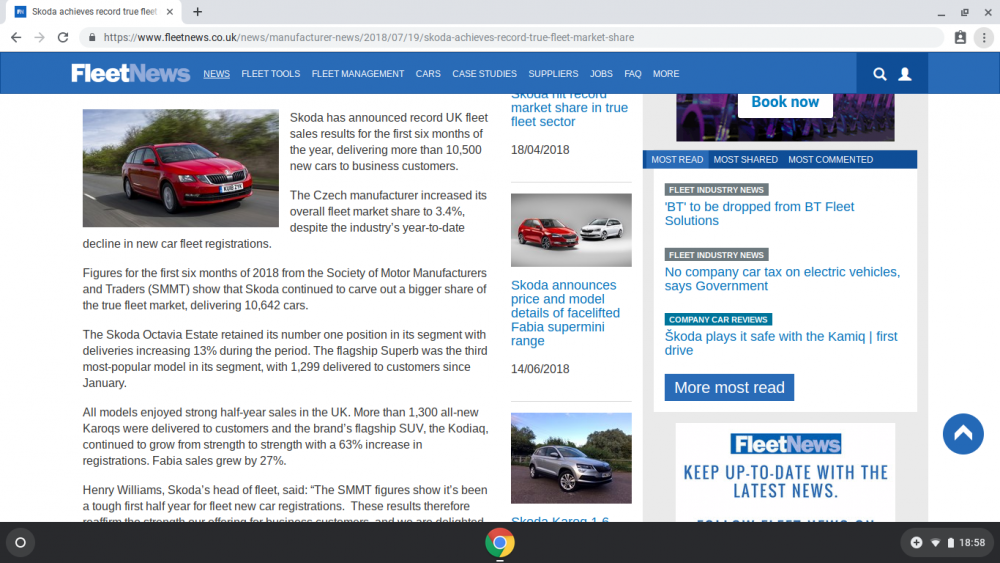Viewport: 1000px width, 563px height.
Task: Open NEWS menu in navigation bar
Action: pos(216,74)
